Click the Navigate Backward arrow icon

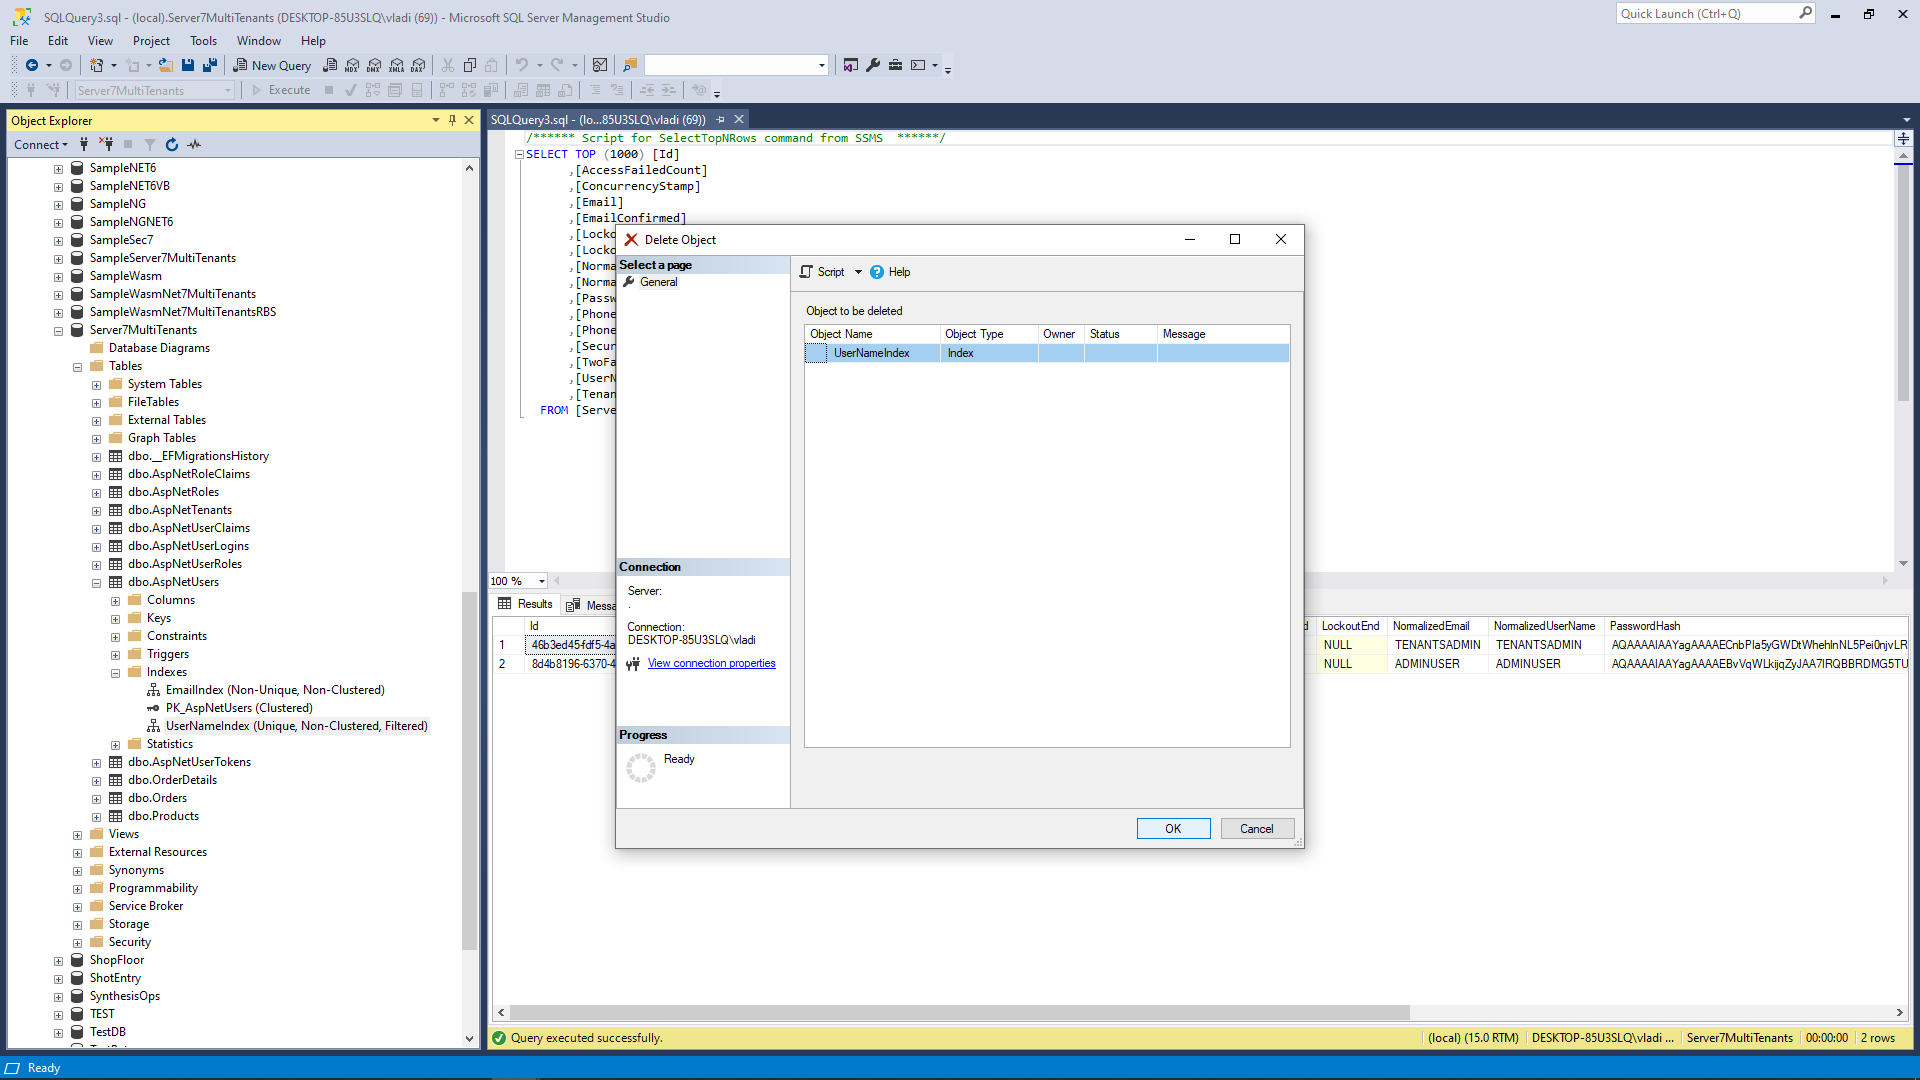[x=32, y=65]
